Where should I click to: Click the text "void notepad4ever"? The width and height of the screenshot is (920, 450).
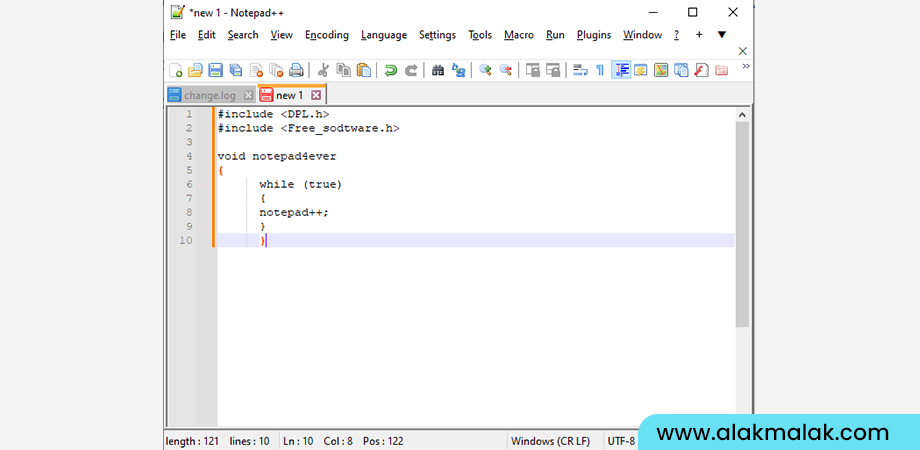coord(277,156)
